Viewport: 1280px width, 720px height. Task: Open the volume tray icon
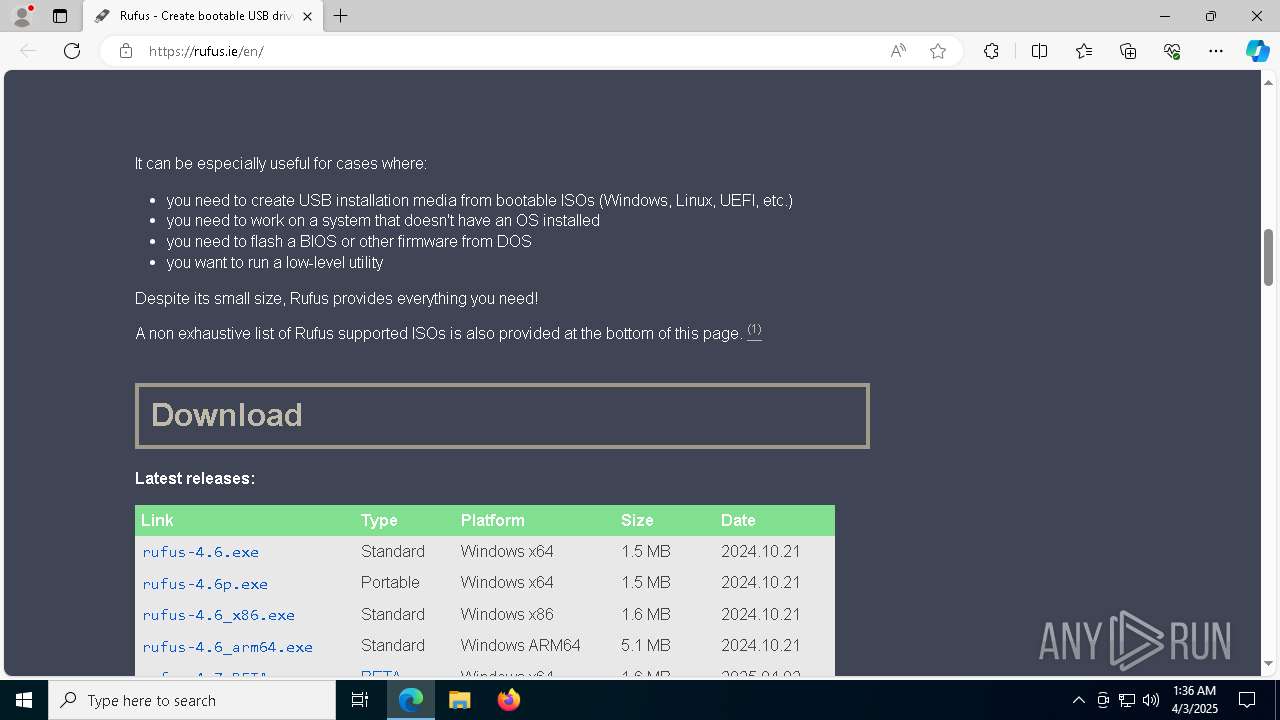[1150, 700]
